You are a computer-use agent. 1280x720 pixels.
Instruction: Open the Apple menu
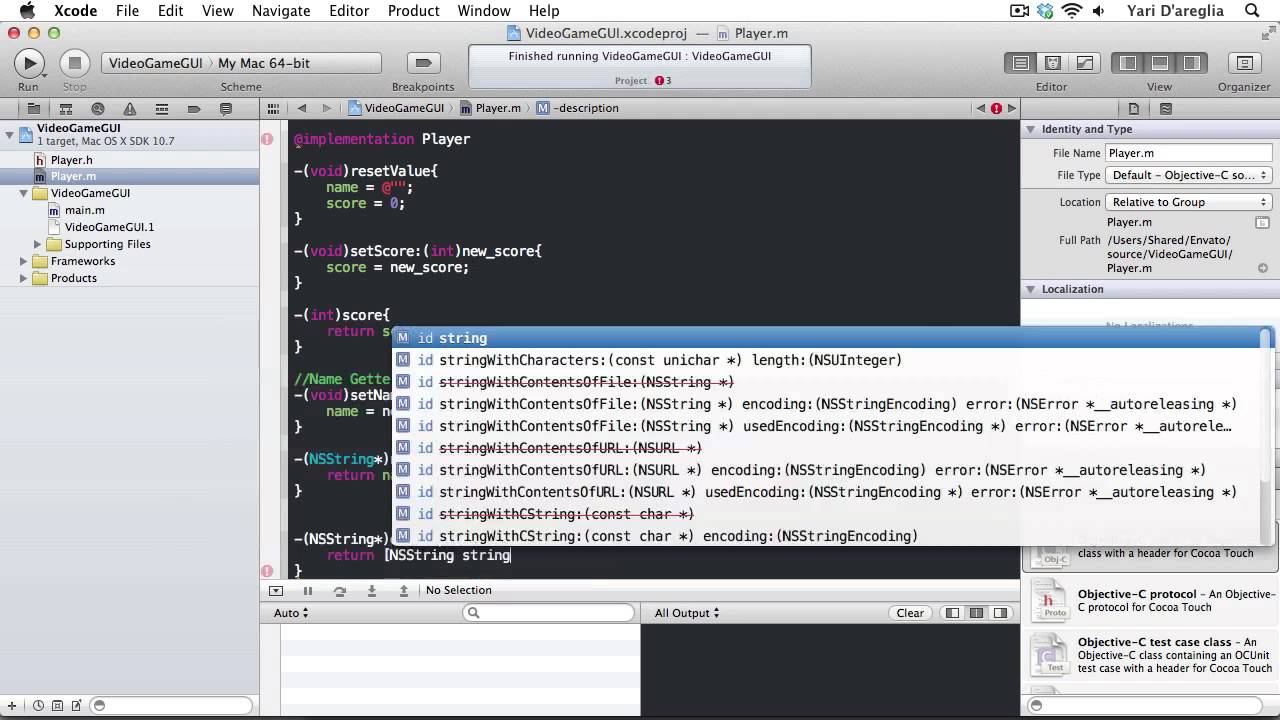pyautogui.click(x=27, y=11)
